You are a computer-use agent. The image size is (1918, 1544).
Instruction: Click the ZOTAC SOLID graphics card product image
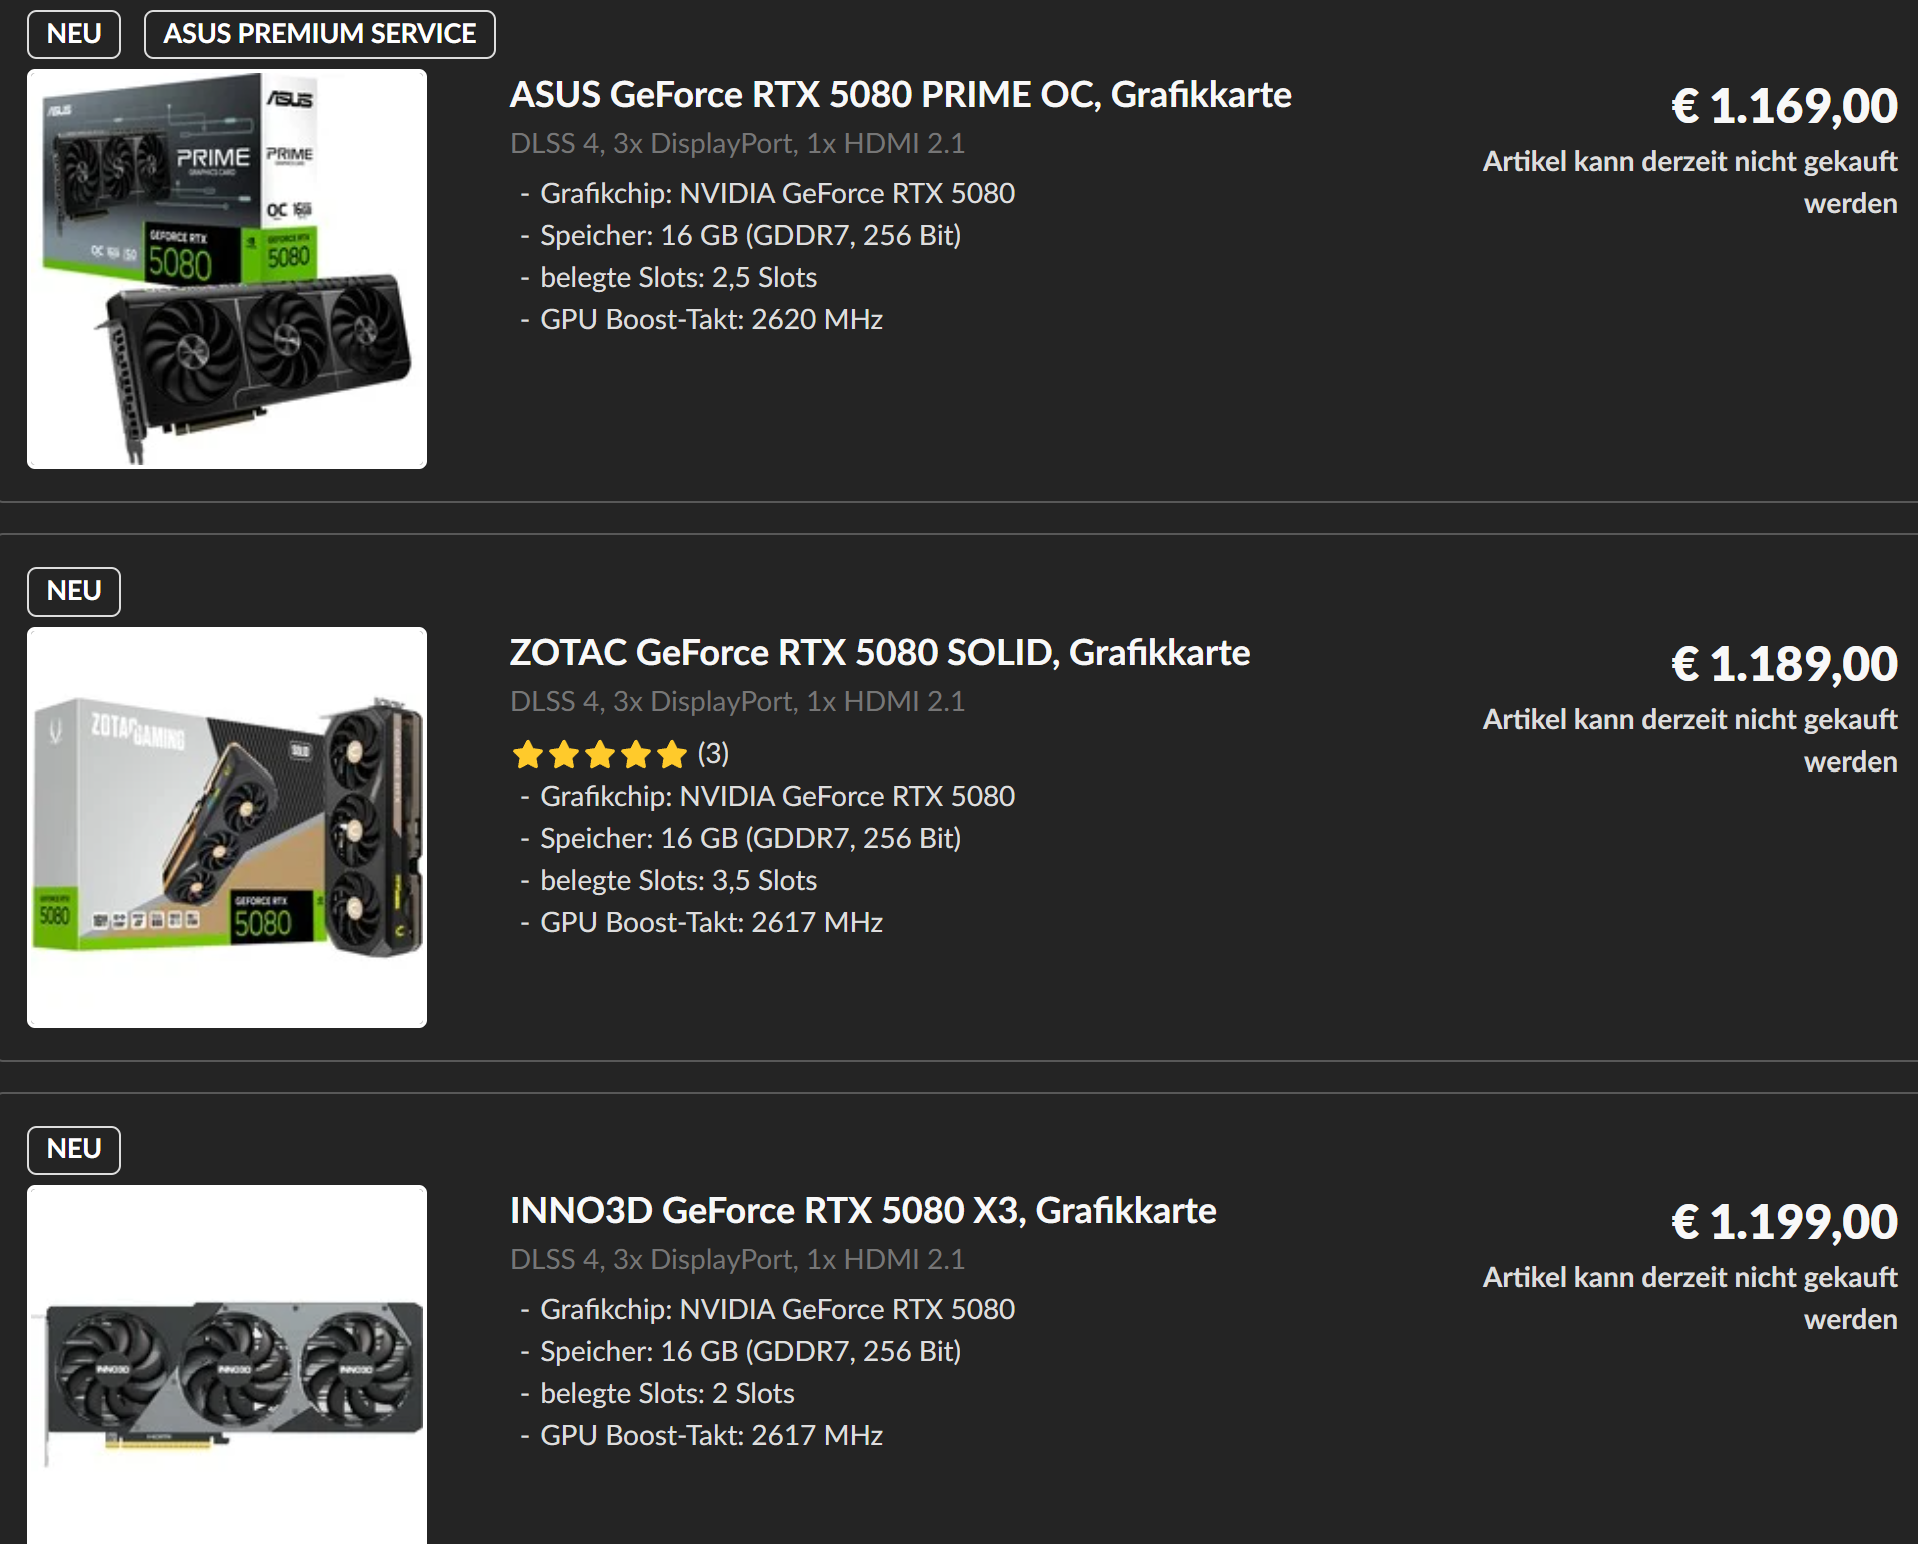click(227, 827)
